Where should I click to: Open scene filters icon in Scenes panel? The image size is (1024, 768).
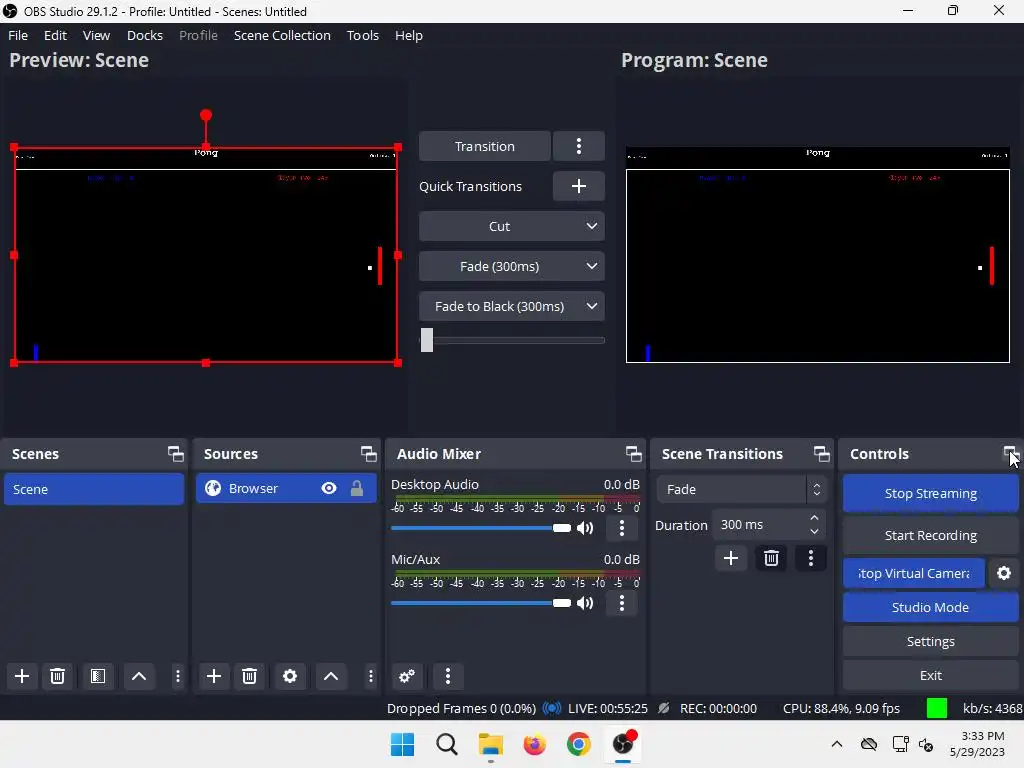tap(98, 676)
